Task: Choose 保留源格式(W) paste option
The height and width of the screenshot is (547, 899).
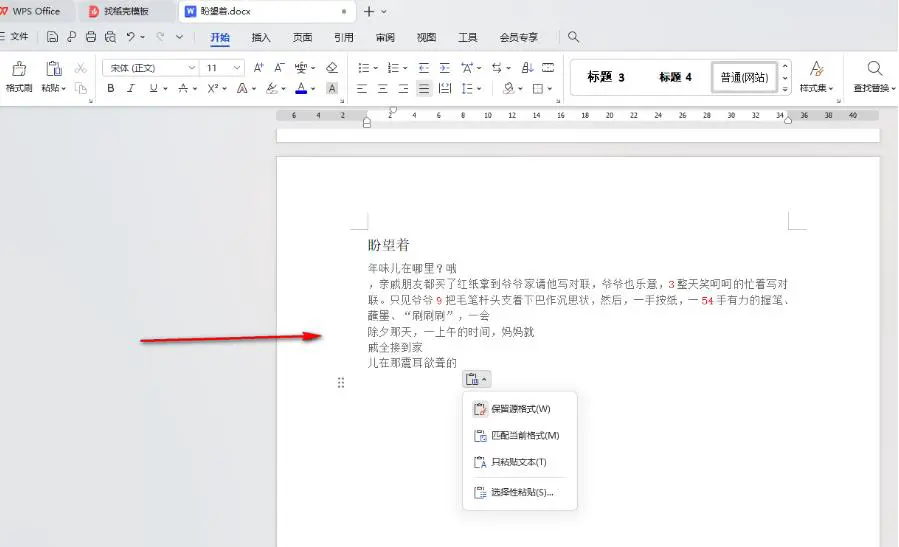Action: [x=519, y=409]
